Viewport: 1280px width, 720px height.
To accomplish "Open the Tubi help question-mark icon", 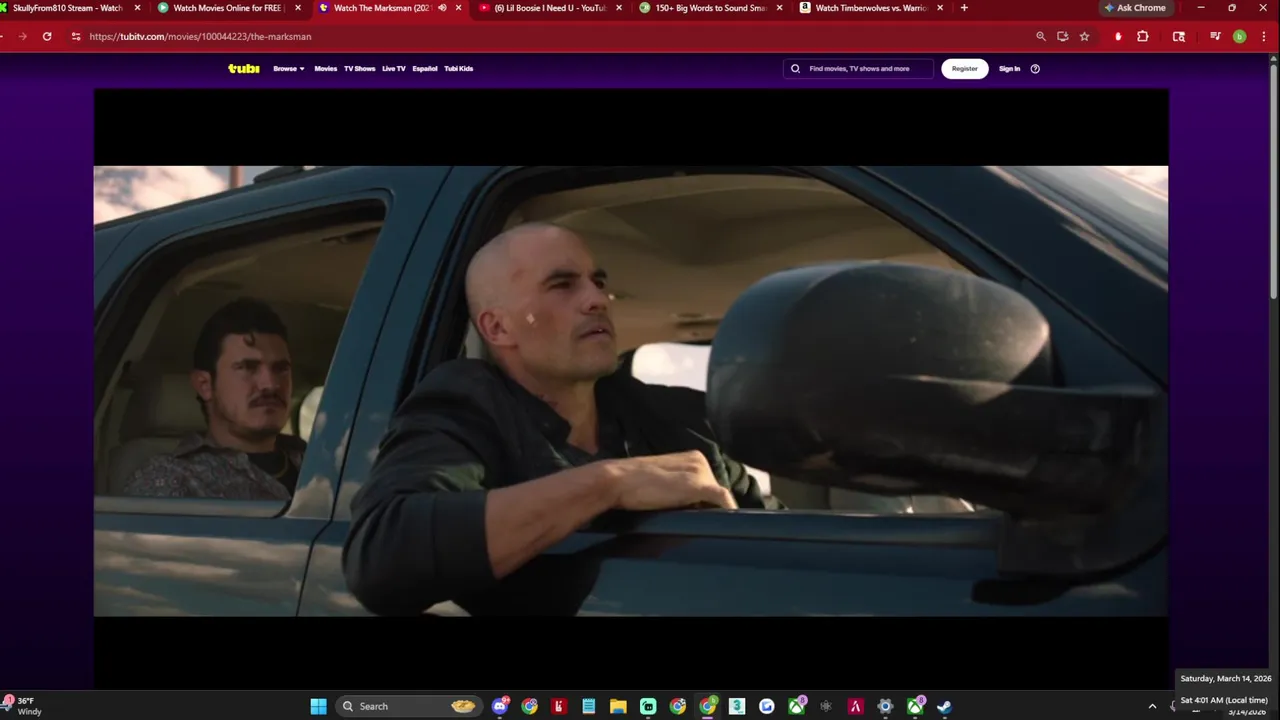I will point(1035,69).
